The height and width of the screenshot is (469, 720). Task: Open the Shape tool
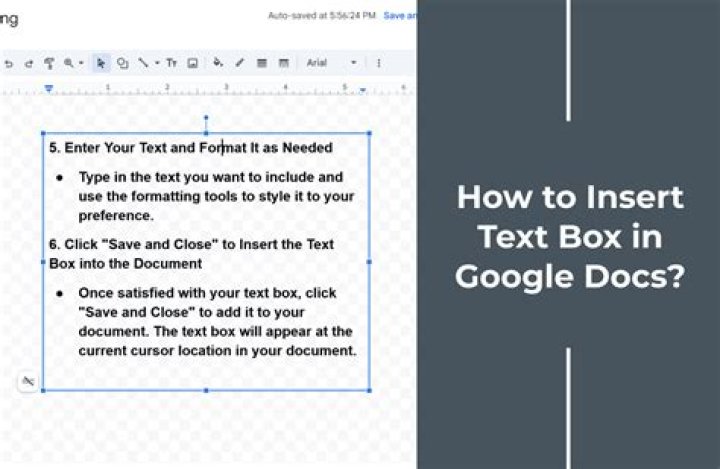click(122, 63)
